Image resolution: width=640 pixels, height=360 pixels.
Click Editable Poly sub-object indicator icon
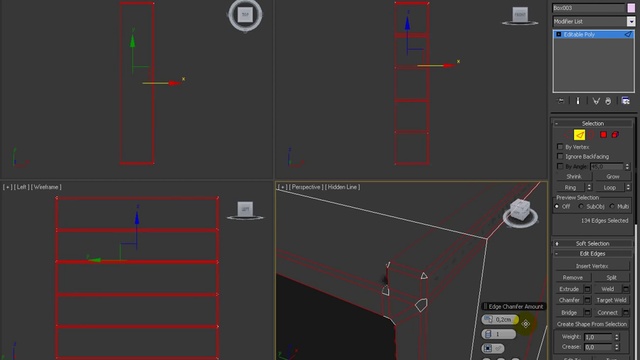click(x=628, y=35)
